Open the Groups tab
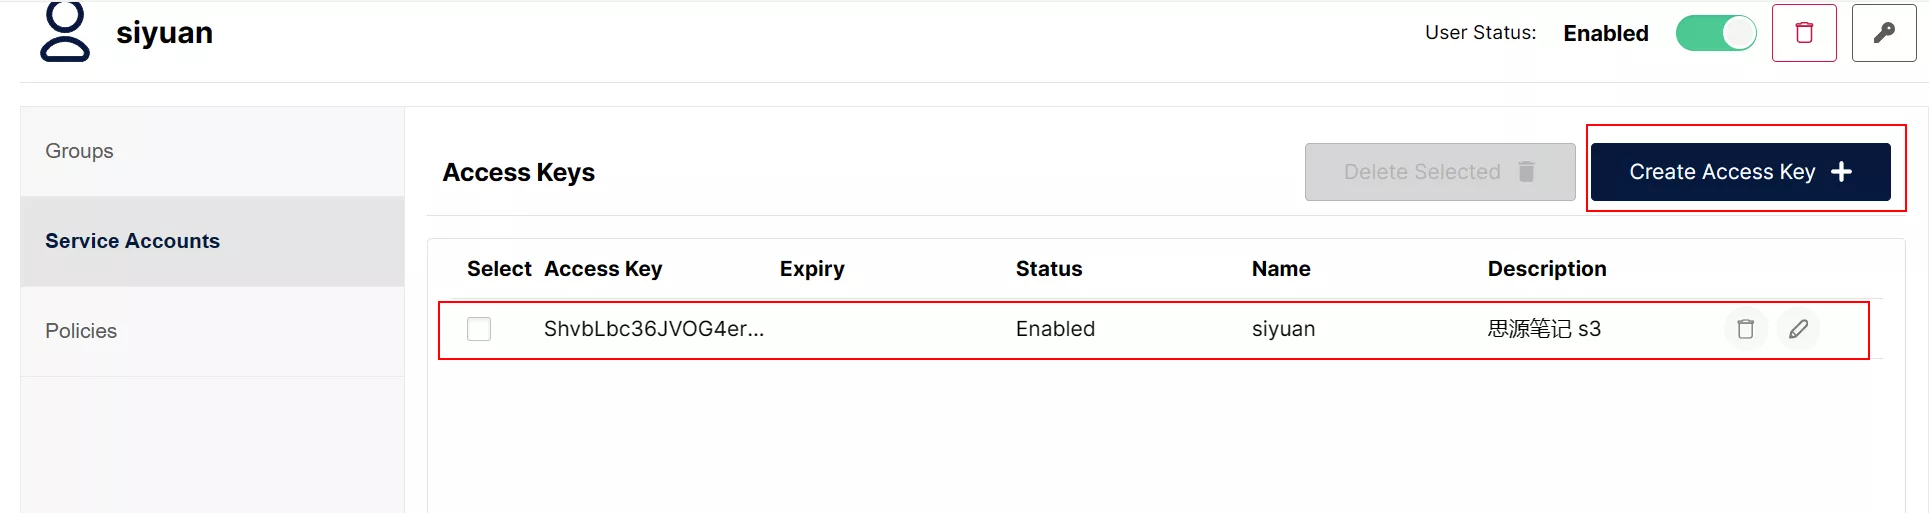This screenshot has height=513, width=1929. coord(80,151)
